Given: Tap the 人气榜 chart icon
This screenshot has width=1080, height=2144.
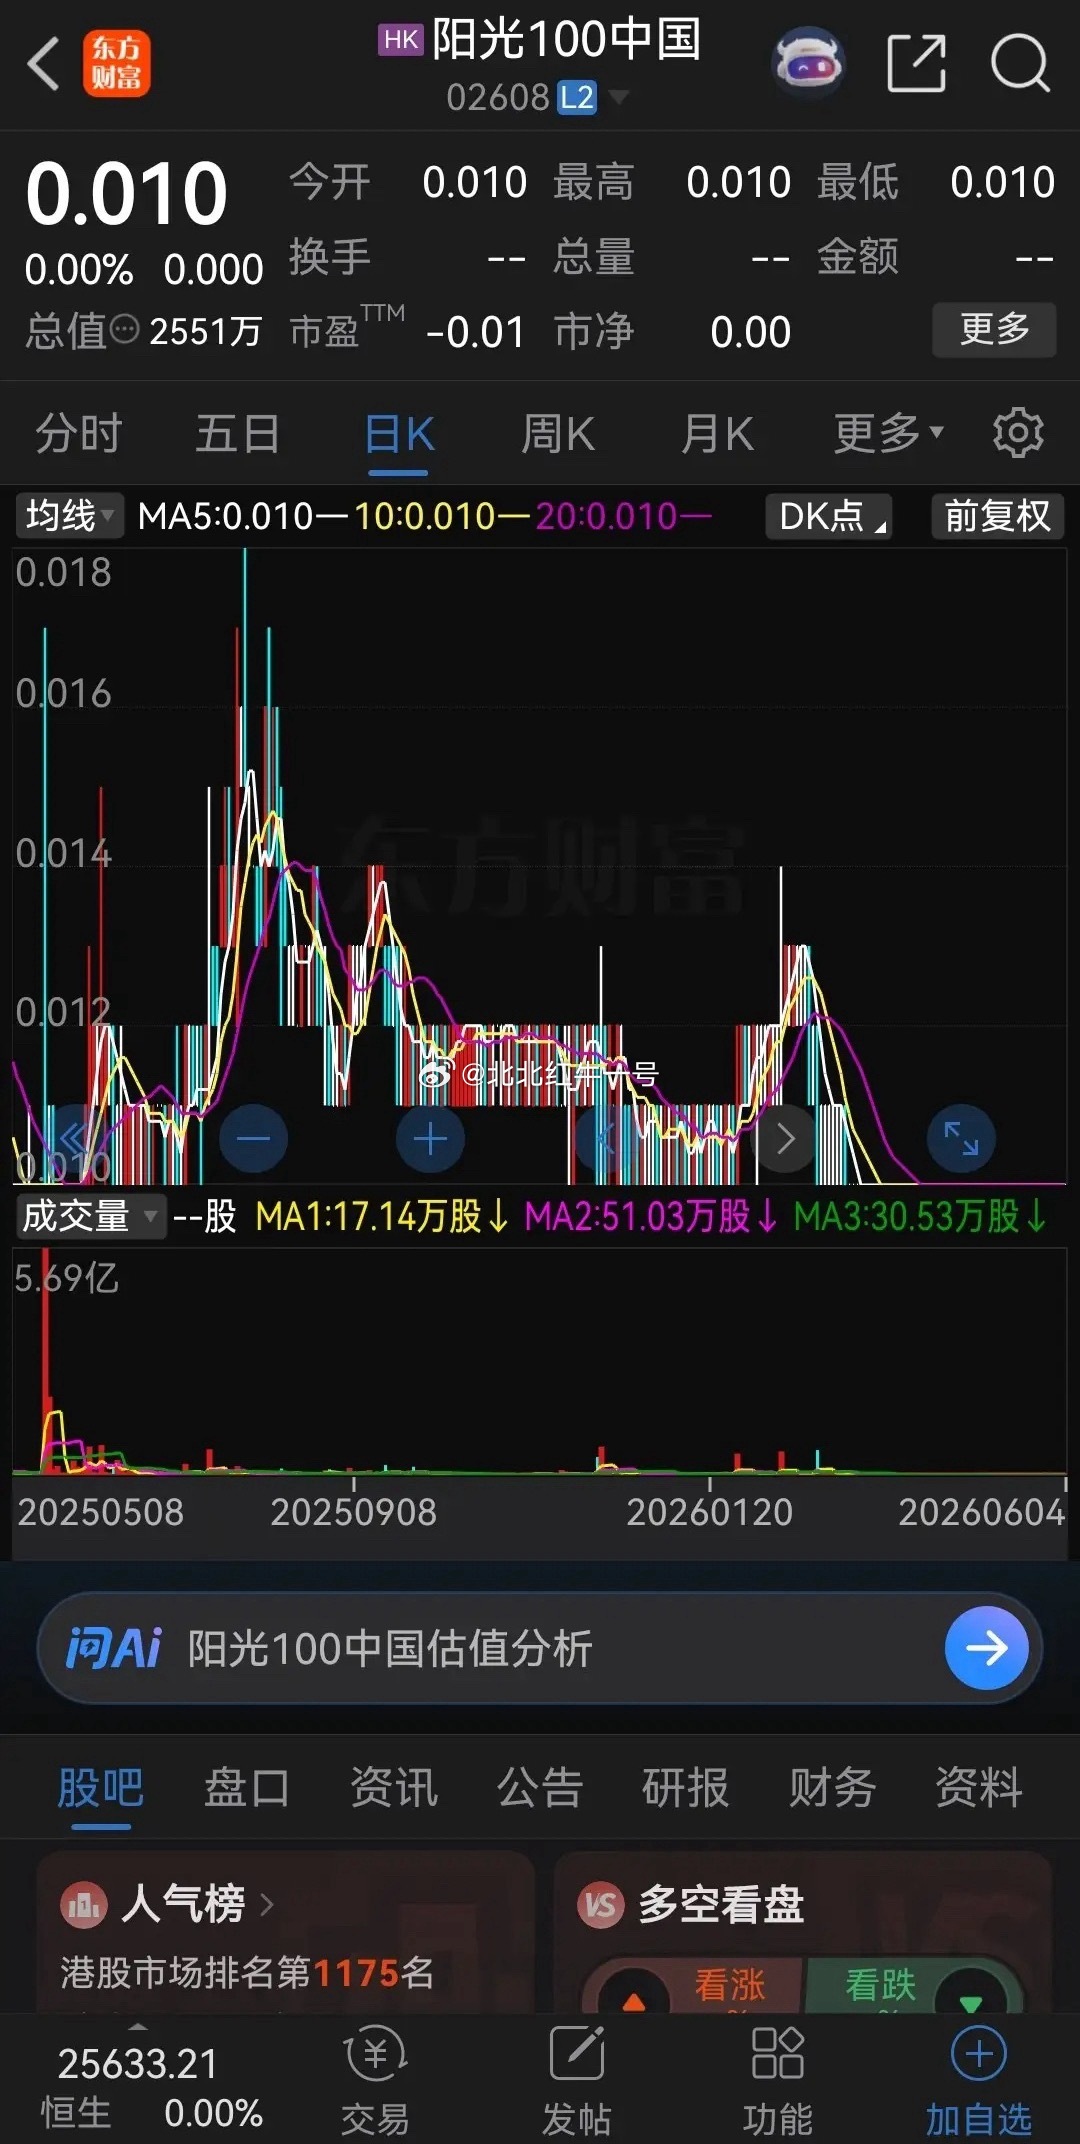Looking at the screenshot, I should [83, 1904].
